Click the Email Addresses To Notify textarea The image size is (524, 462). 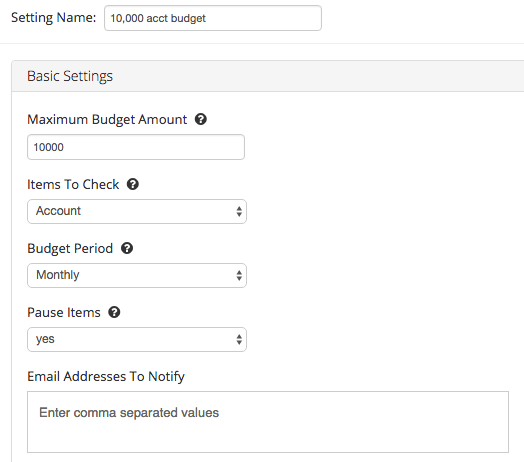(268, 422)
